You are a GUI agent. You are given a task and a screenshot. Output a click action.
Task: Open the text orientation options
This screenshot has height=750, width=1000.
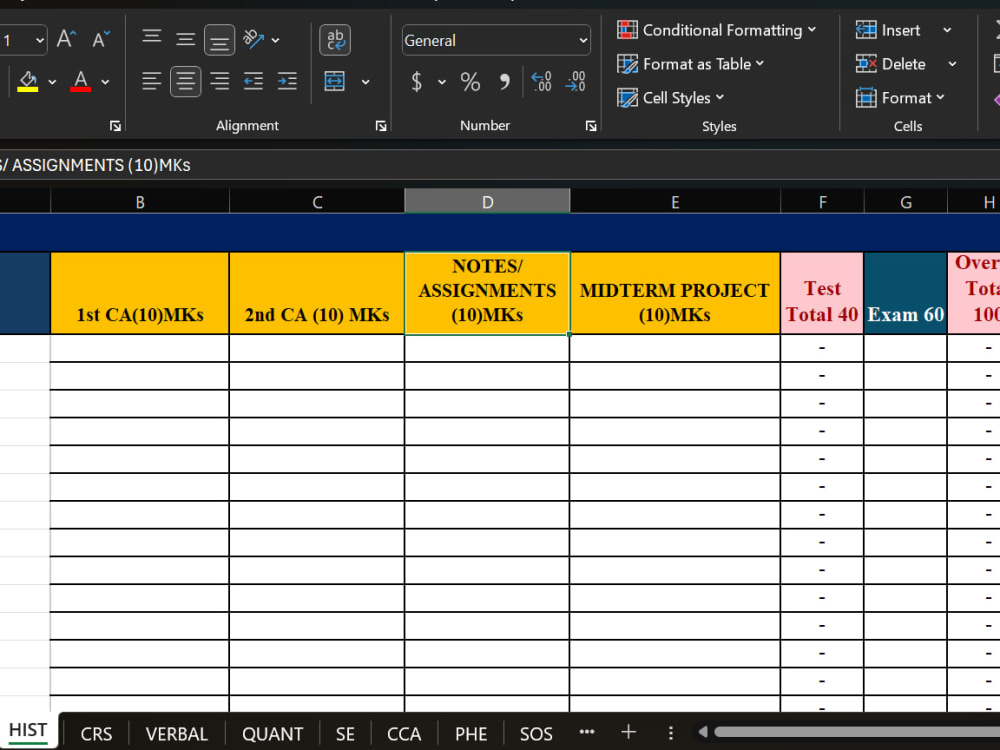coord(253,40)
